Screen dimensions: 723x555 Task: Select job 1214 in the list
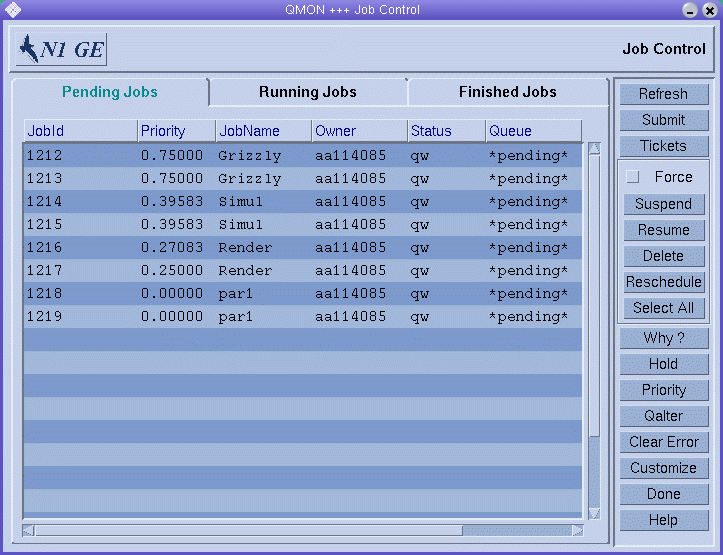coord(302,201)
